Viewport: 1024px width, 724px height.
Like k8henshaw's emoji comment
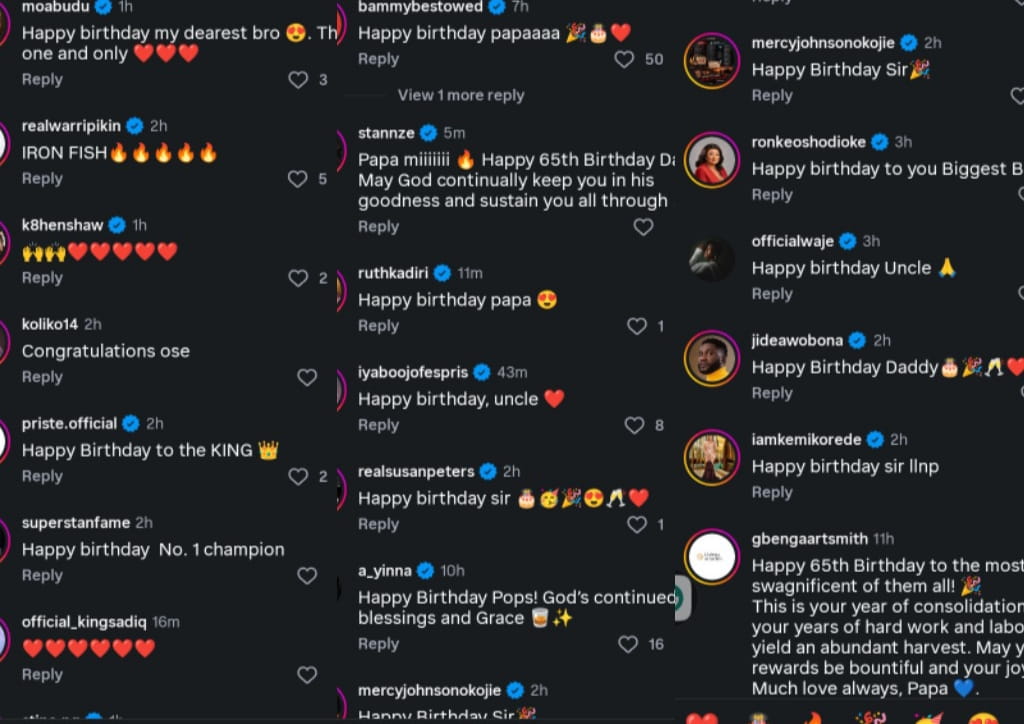click(x=298, y=278)
